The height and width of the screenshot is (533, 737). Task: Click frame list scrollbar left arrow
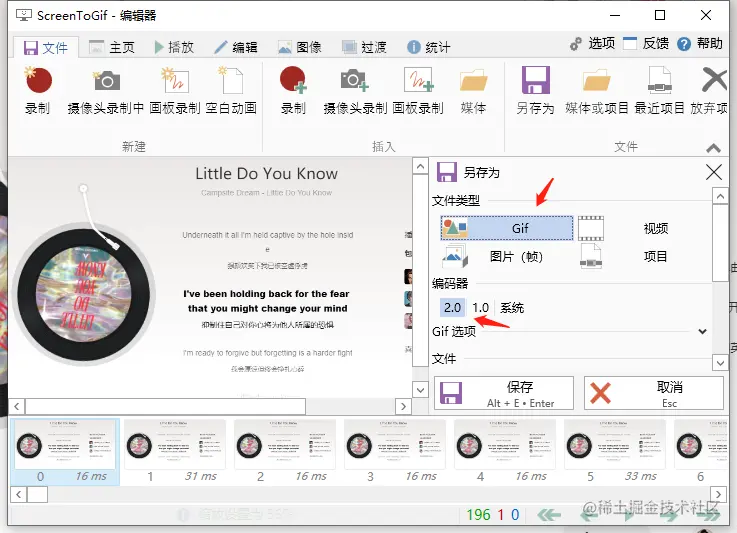[18, 494]
